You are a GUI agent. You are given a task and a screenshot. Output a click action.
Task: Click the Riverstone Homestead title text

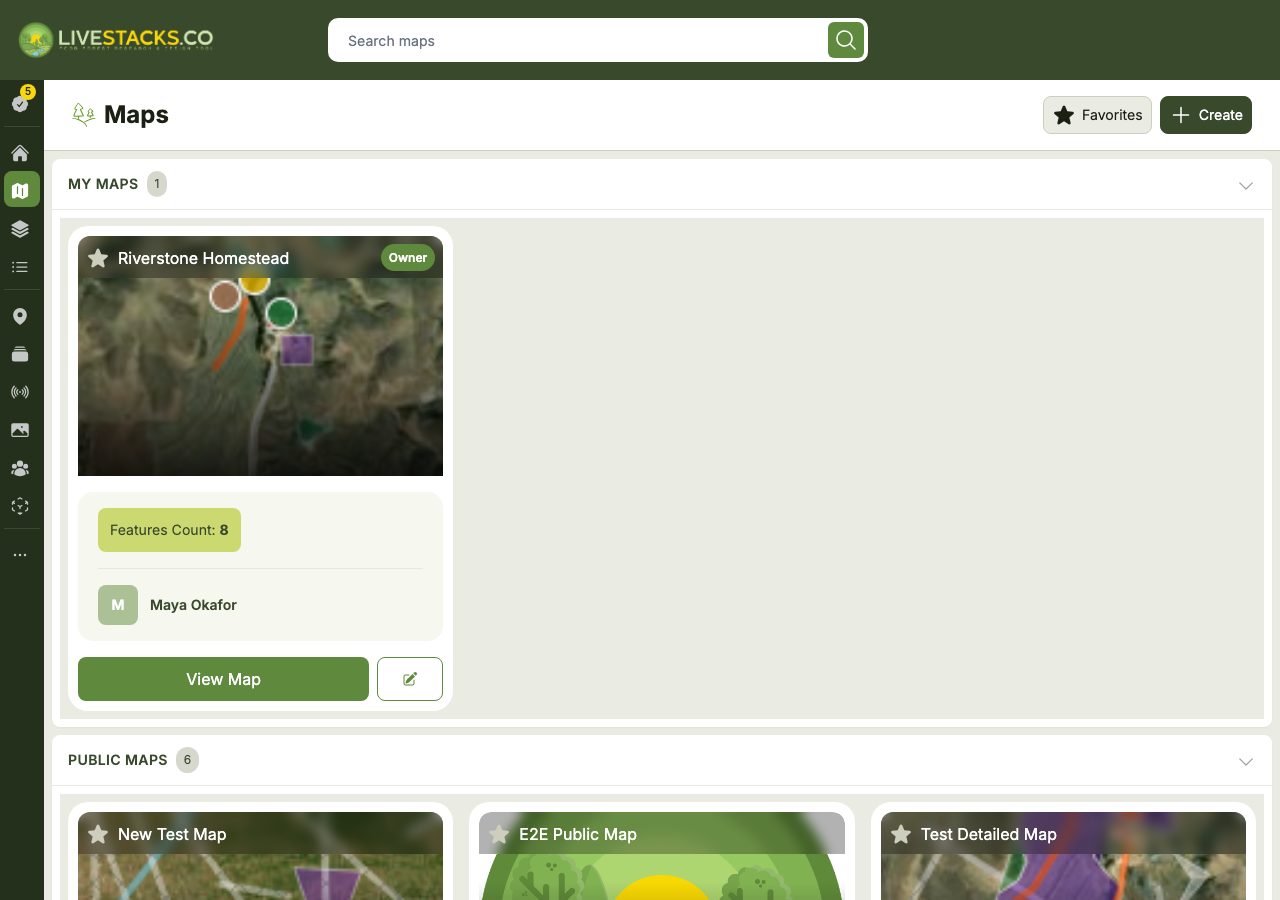click(x=203, y=258)
